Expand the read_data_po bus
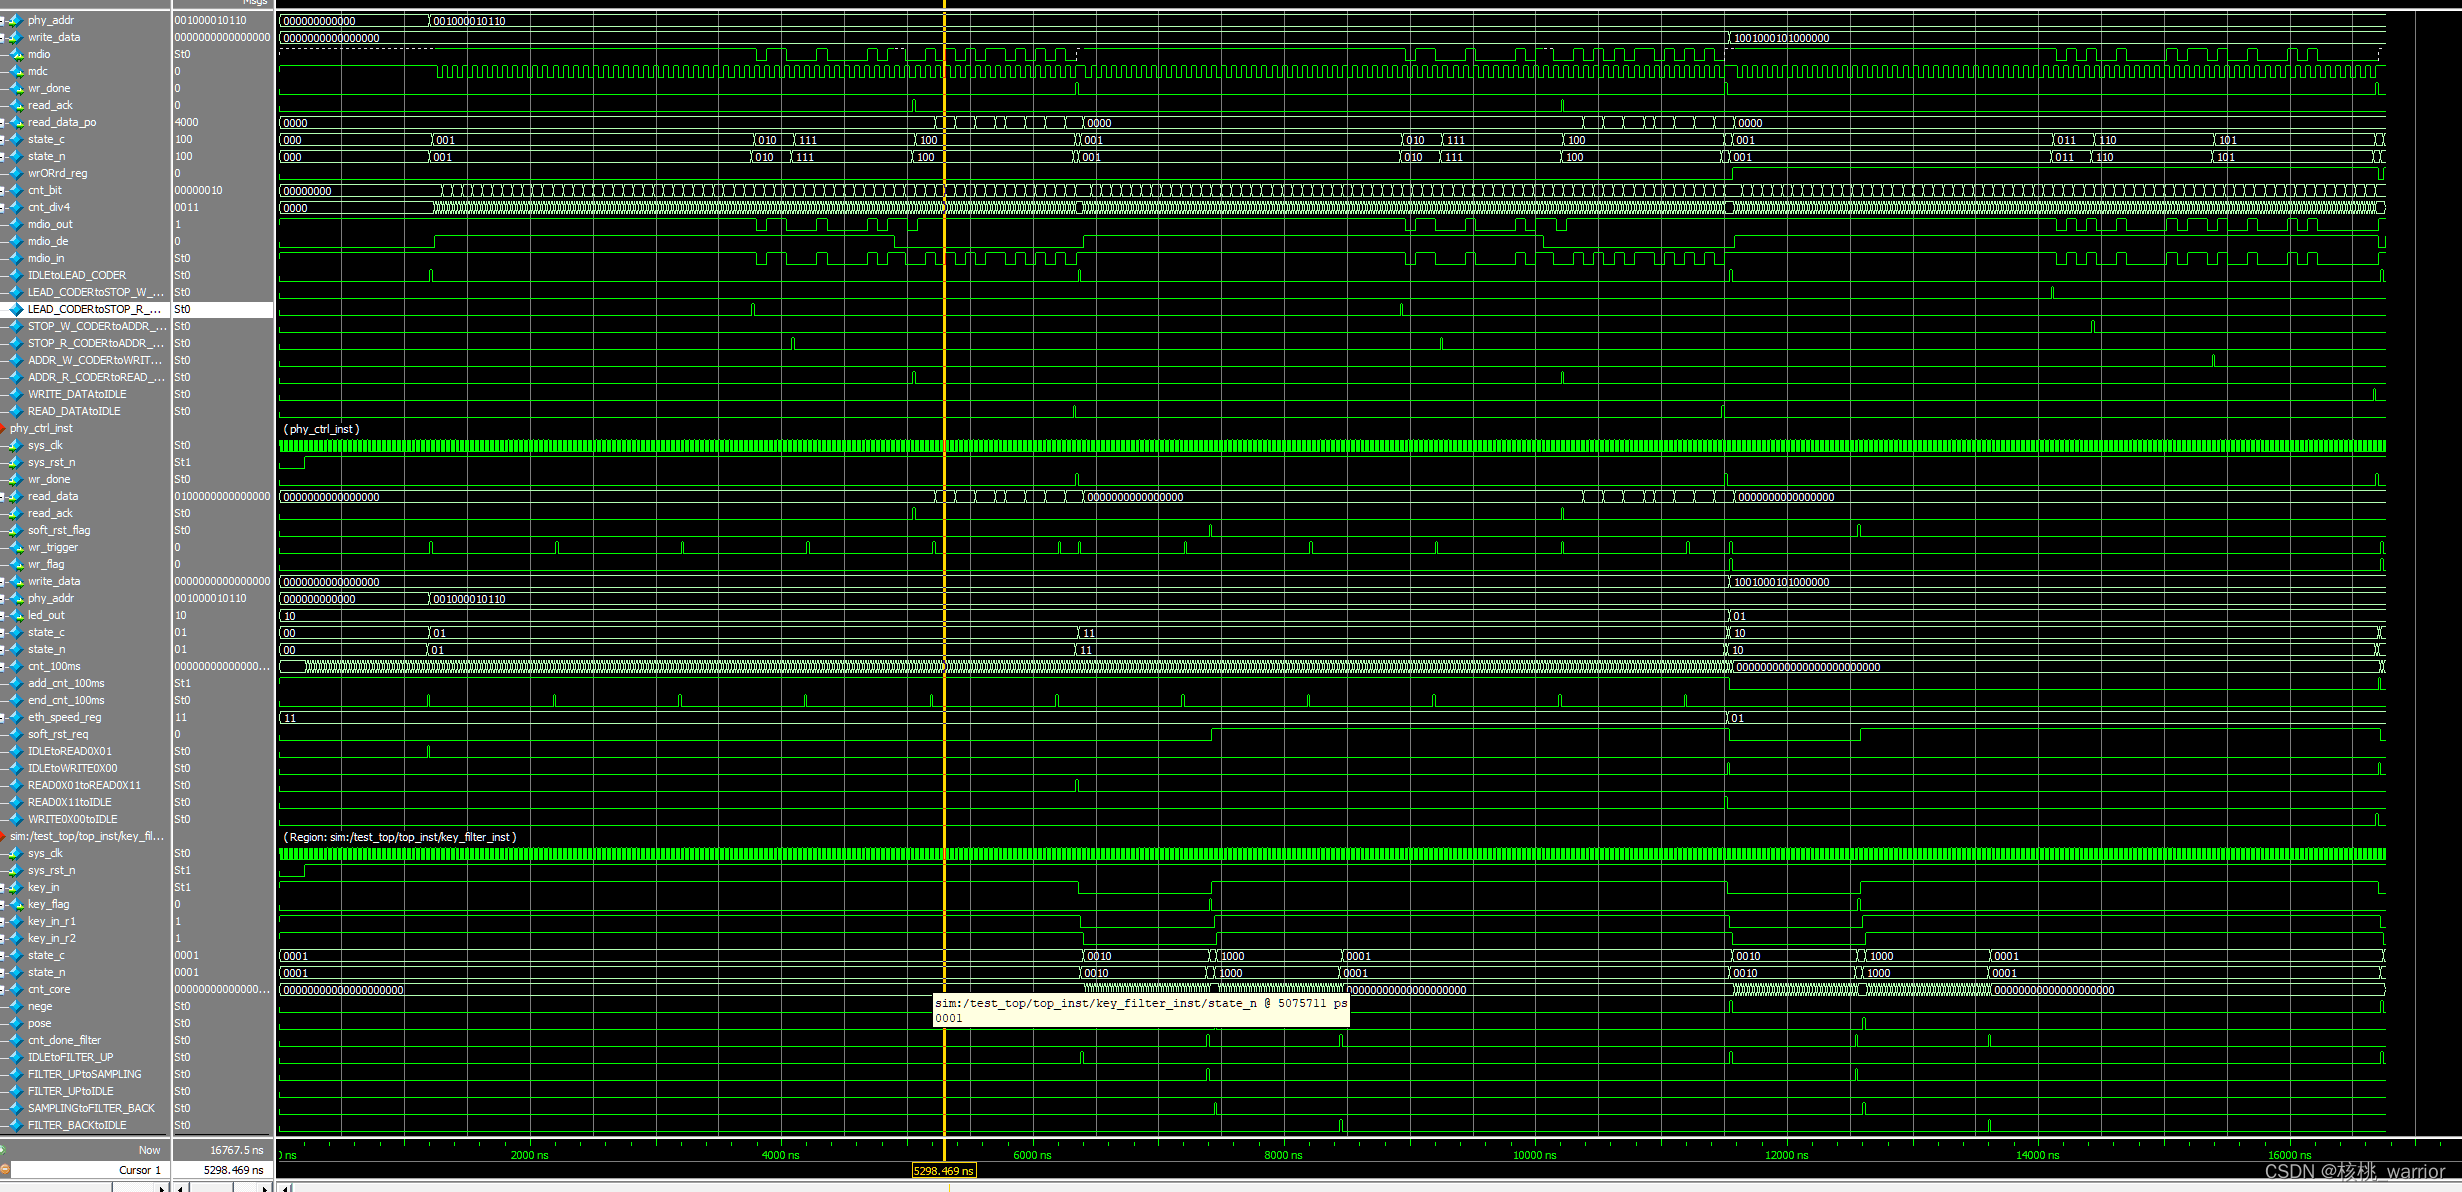 point(3,122)
